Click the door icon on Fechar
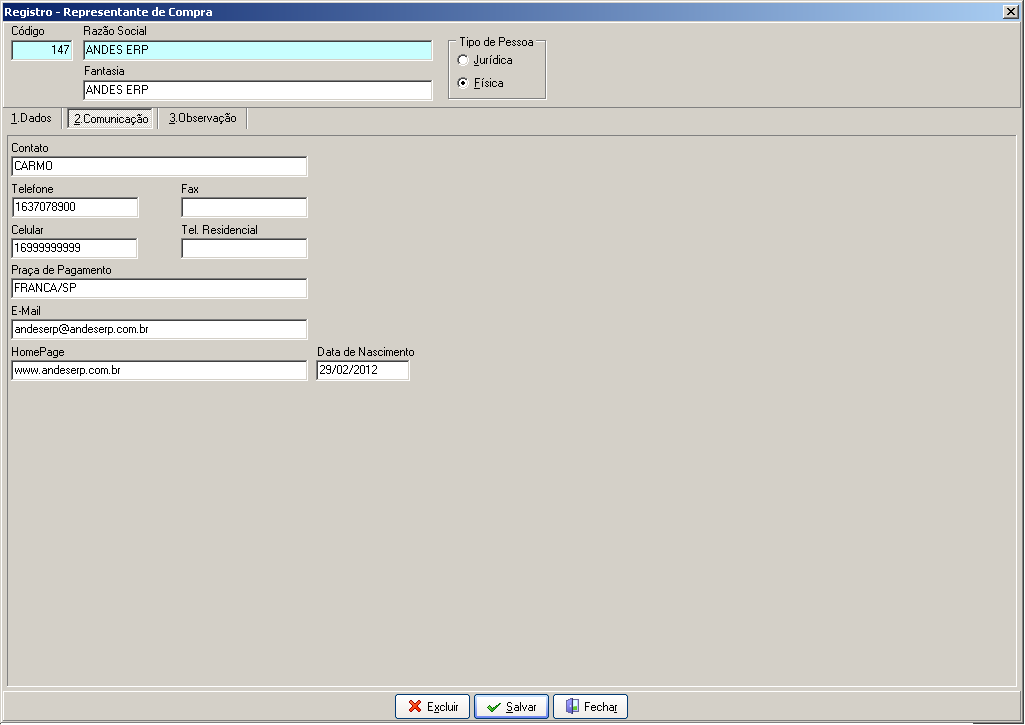Viewport: 1025px width, 725px height. tap(572, 706)
